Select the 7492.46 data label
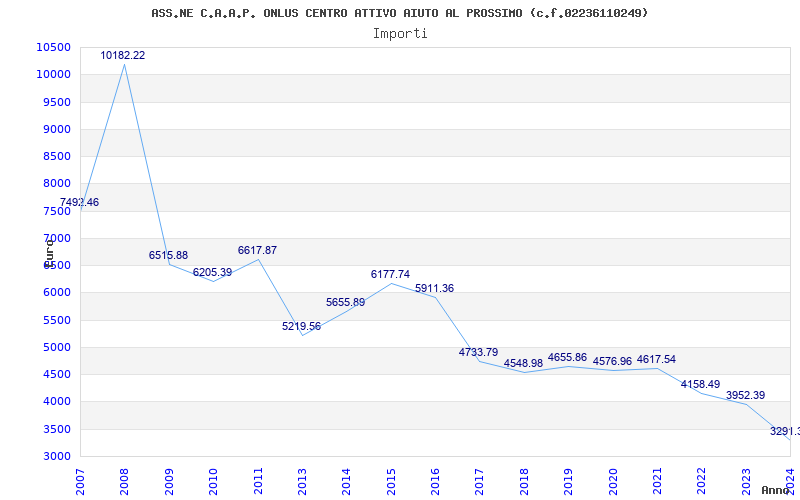 click(x=79, y=203)
